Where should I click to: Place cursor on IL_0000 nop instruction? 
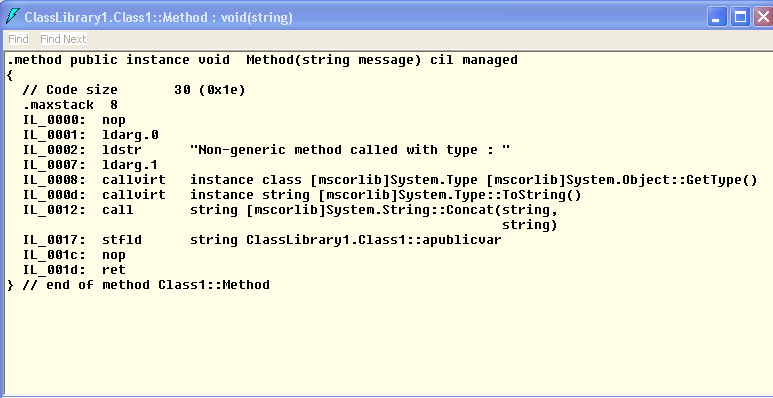(x=74, y=120)
